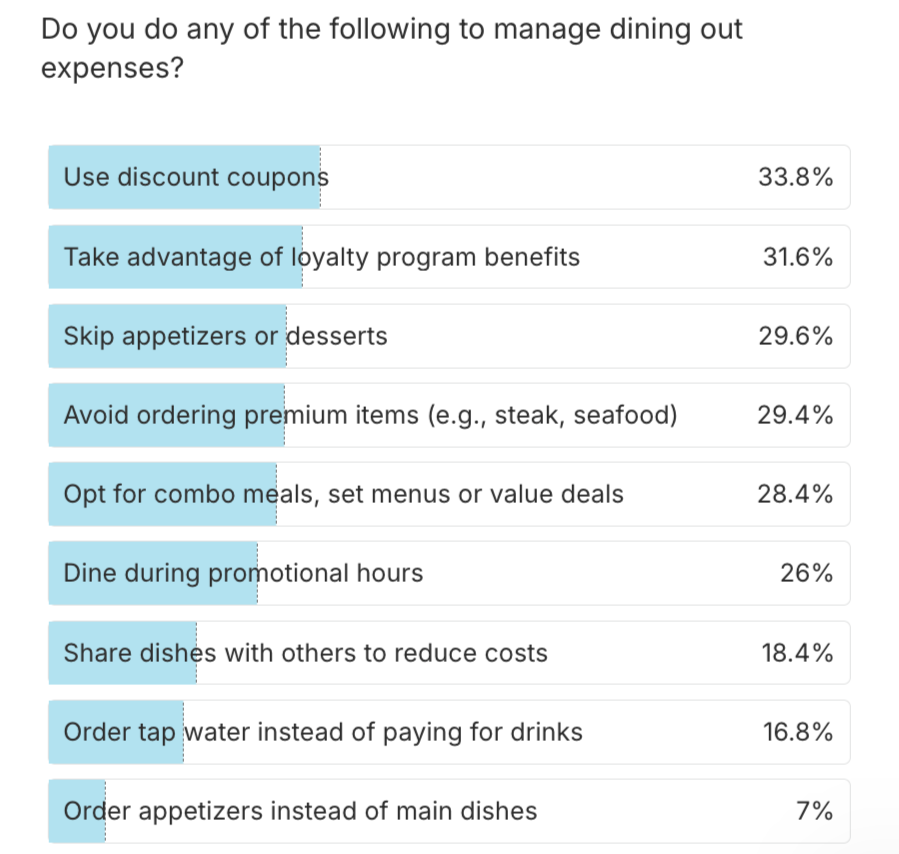Click the survey question heading text

[x=391, y=29]
